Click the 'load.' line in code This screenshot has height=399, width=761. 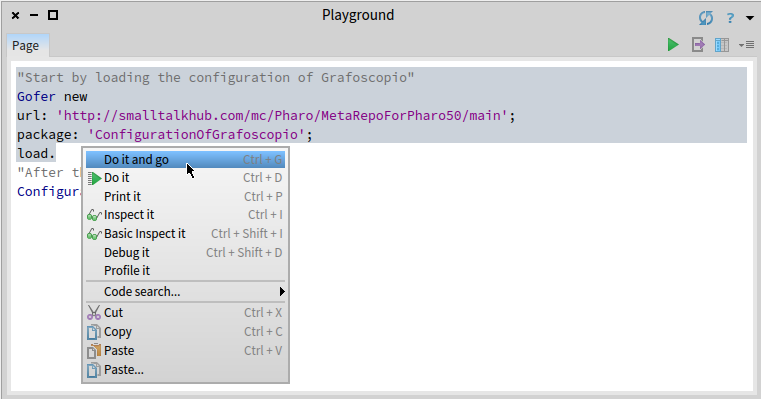click(36, 154)
